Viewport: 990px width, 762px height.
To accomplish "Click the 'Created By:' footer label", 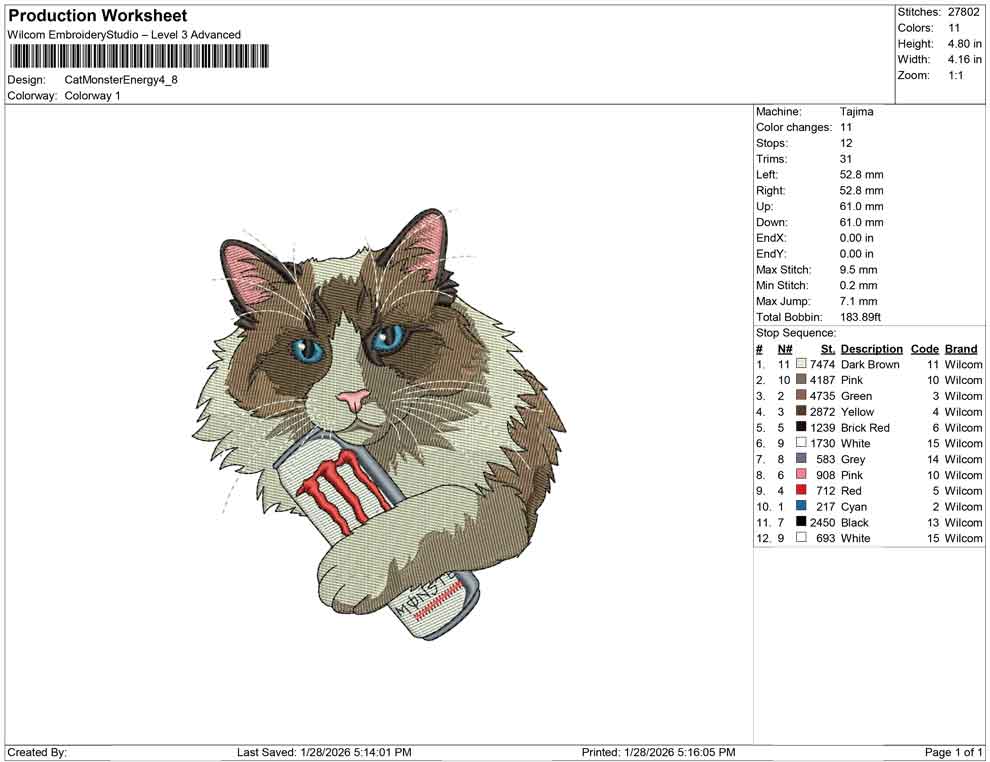I will (37, 752).
